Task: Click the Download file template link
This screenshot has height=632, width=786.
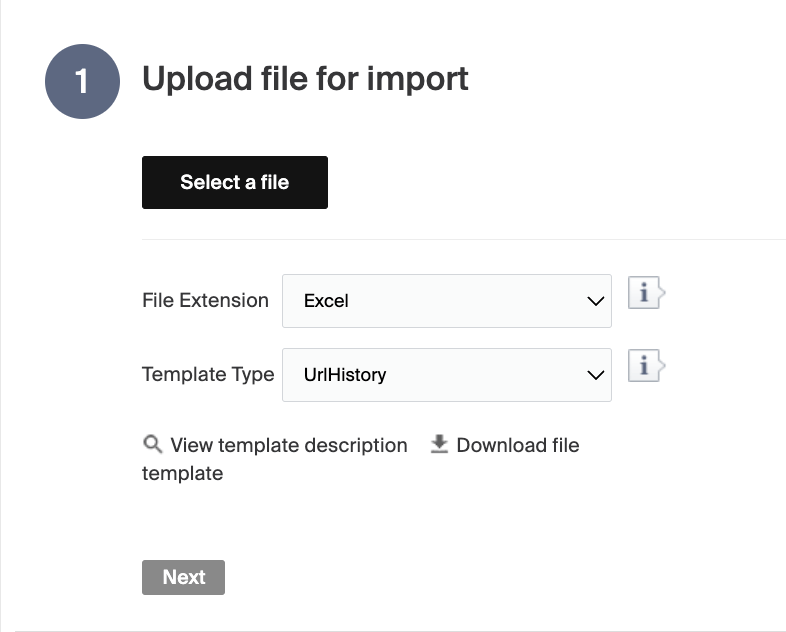Action: point(517,445)
